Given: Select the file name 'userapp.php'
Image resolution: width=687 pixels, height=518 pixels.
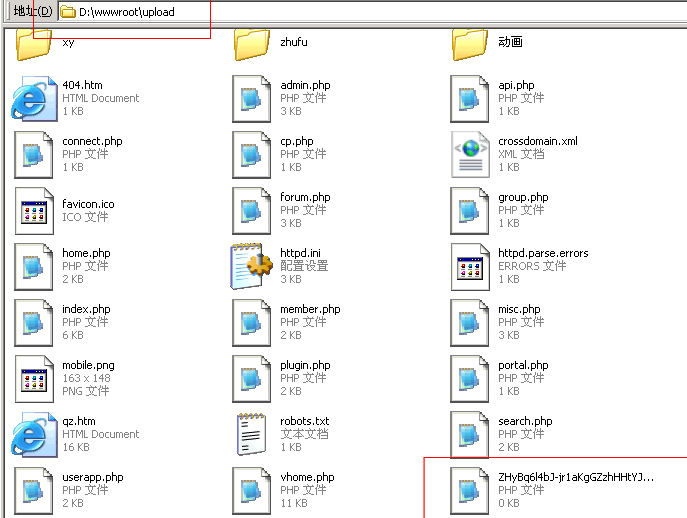Looking at the screenshot, I should pyautogui.click(x=93, y=477).
